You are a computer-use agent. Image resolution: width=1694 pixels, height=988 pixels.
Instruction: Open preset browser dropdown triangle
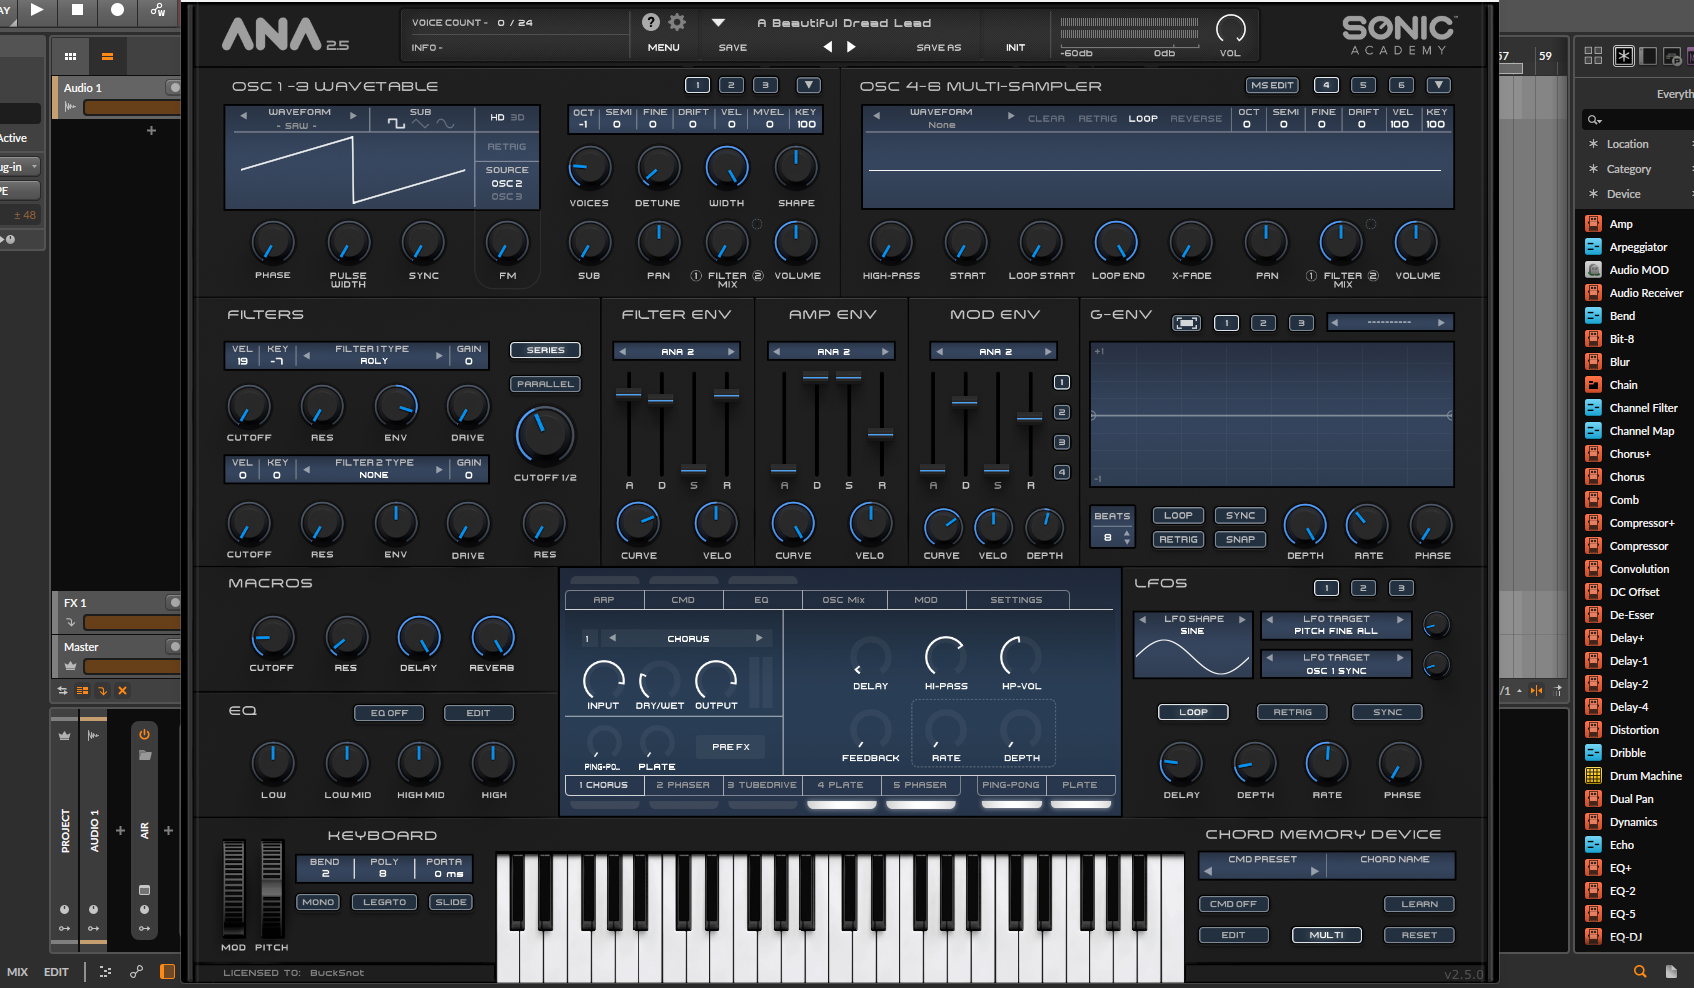[x=718, y=22]
